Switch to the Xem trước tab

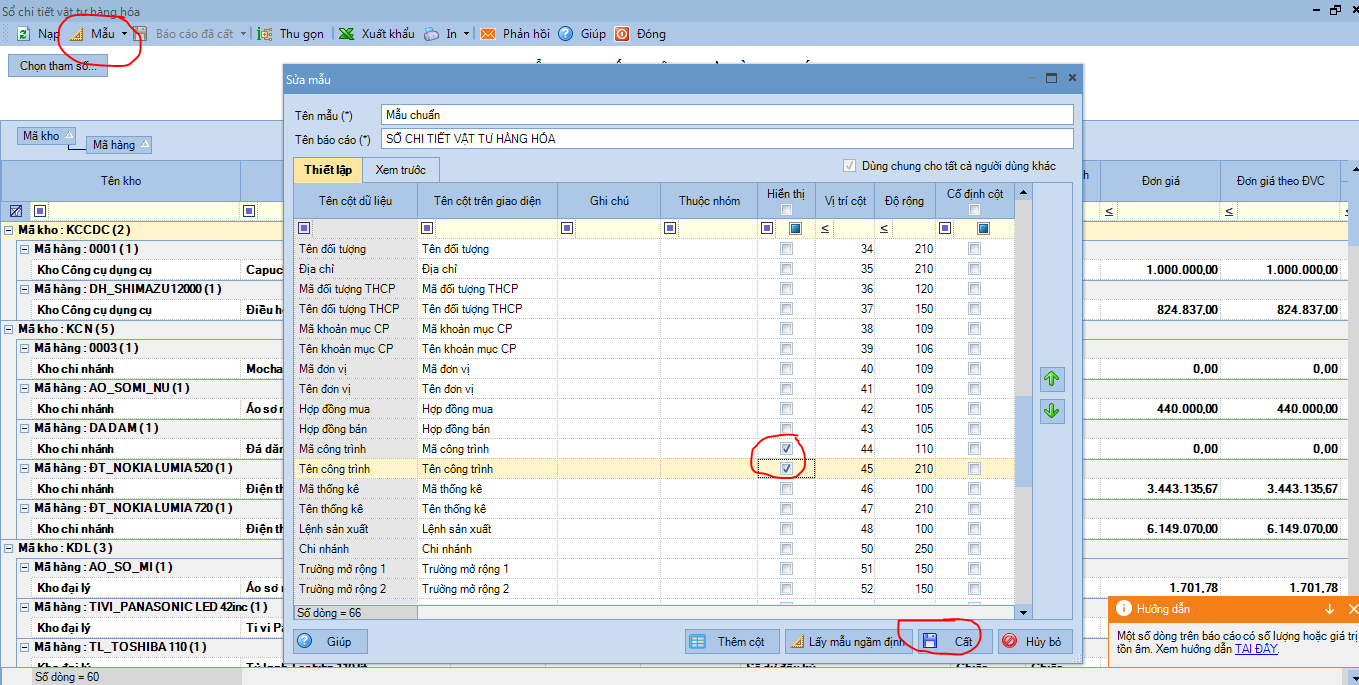(x=400, y=170)
